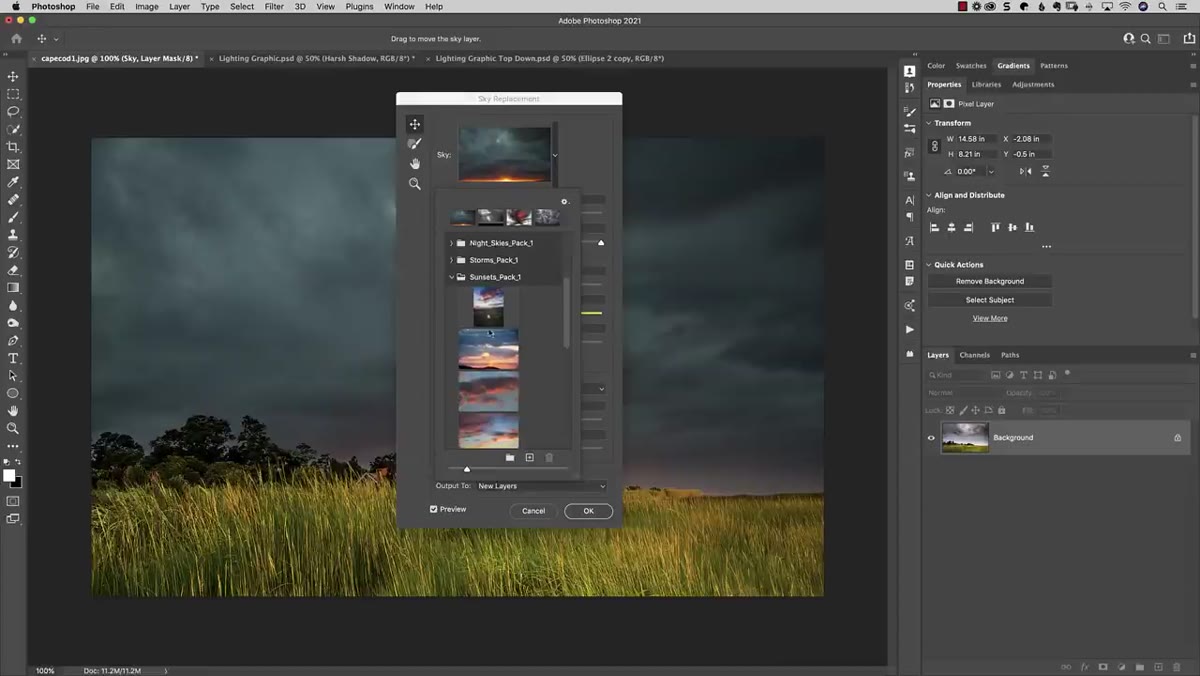Screen dimensions: 1200x676
Task: Collapse Align and Distribute section
Action: pyautogui.click(x=929, y=195)
